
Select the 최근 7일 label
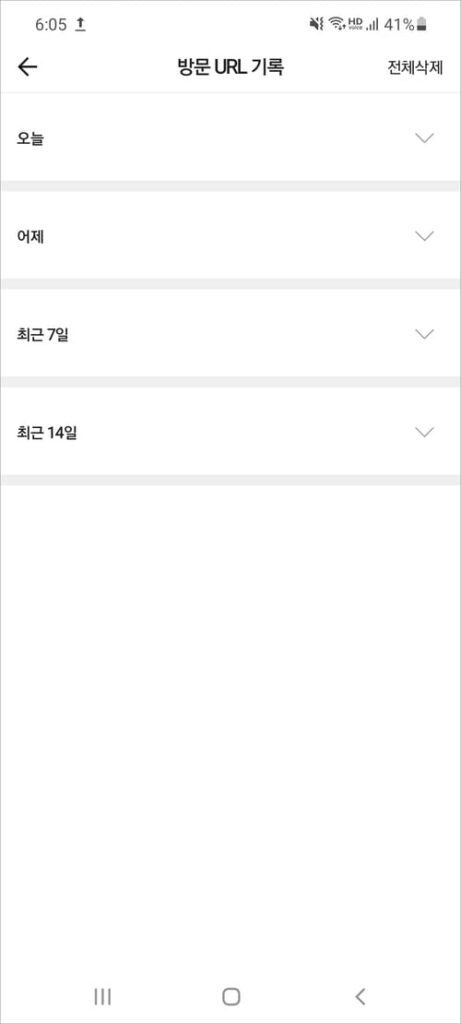(42, 335)
